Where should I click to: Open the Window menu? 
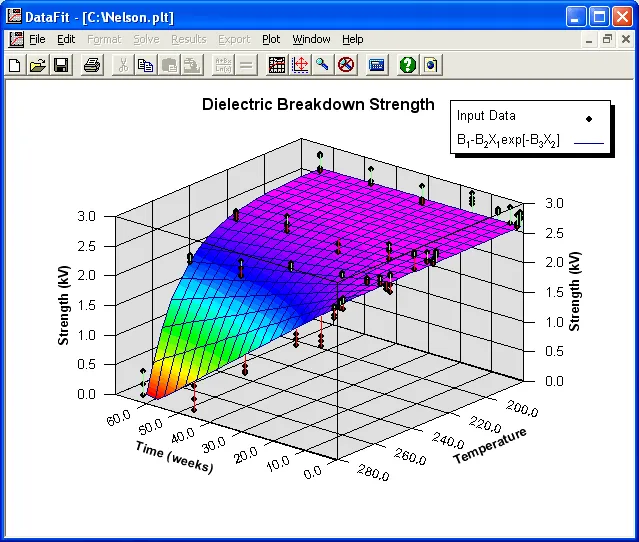(x=311, y=40)
